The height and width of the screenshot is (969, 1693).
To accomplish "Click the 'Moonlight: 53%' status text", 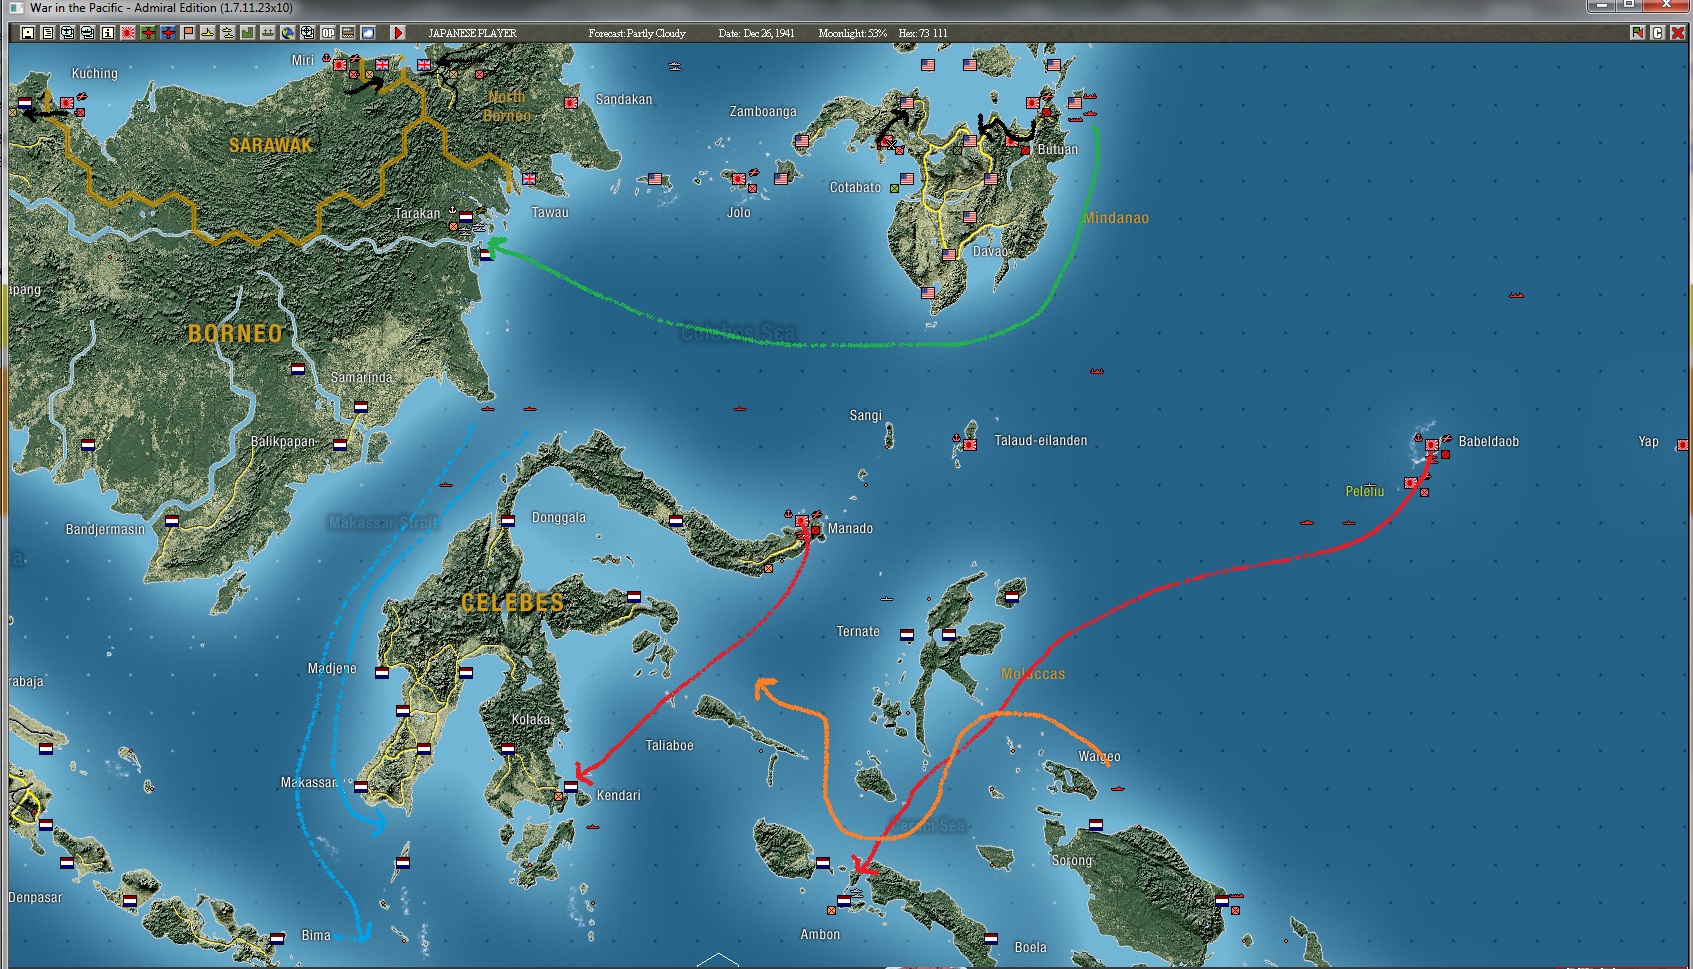I will coord(853,33).
